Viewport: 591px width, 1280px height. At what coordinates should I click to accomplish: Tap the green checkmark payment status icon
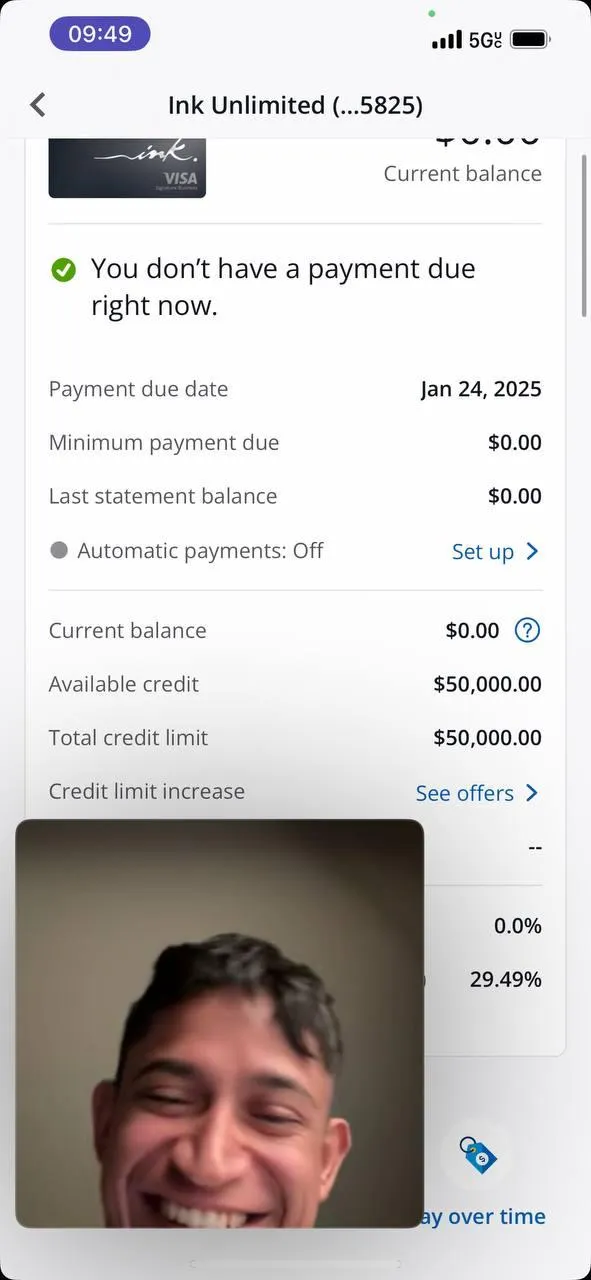coord(63,269)
